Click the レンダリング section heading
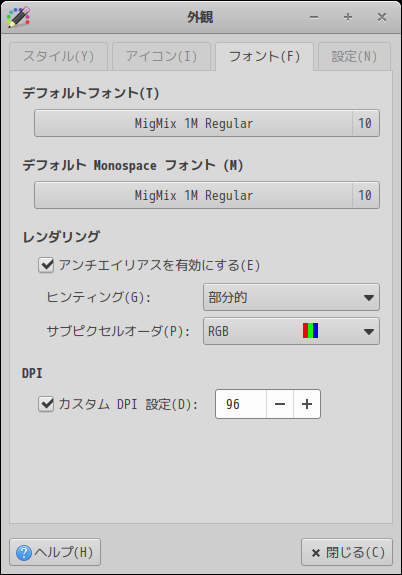402x575 pixels. (x=61, y=237)
